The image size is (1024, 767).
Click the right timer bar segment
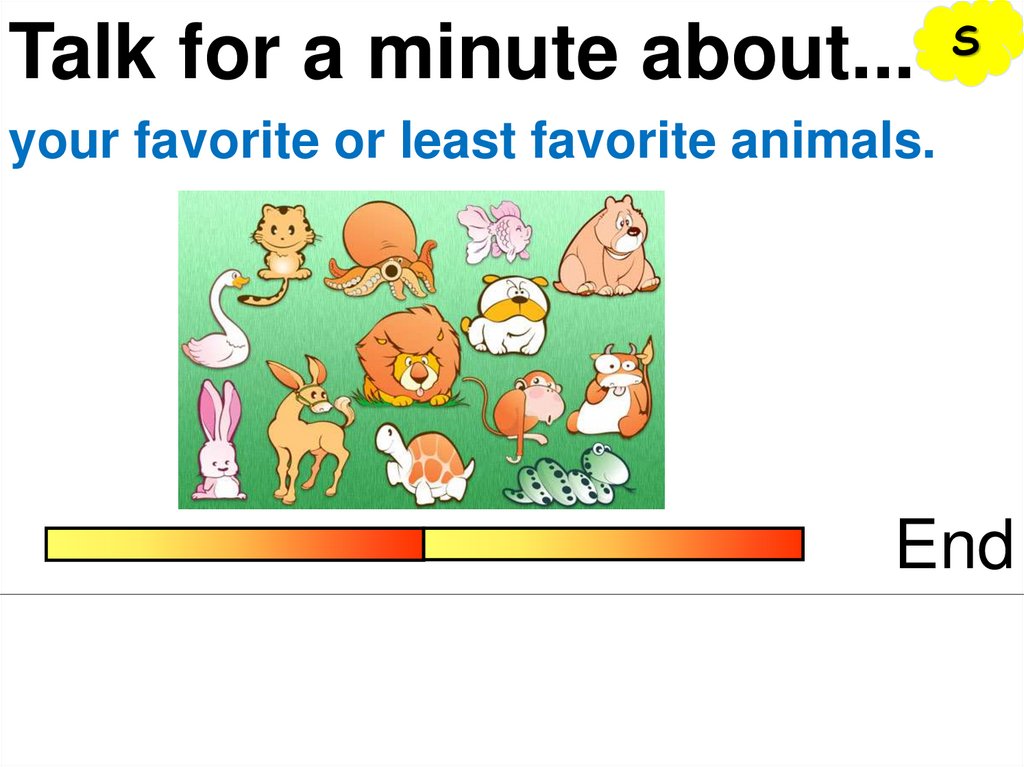(x=613, y=544)
